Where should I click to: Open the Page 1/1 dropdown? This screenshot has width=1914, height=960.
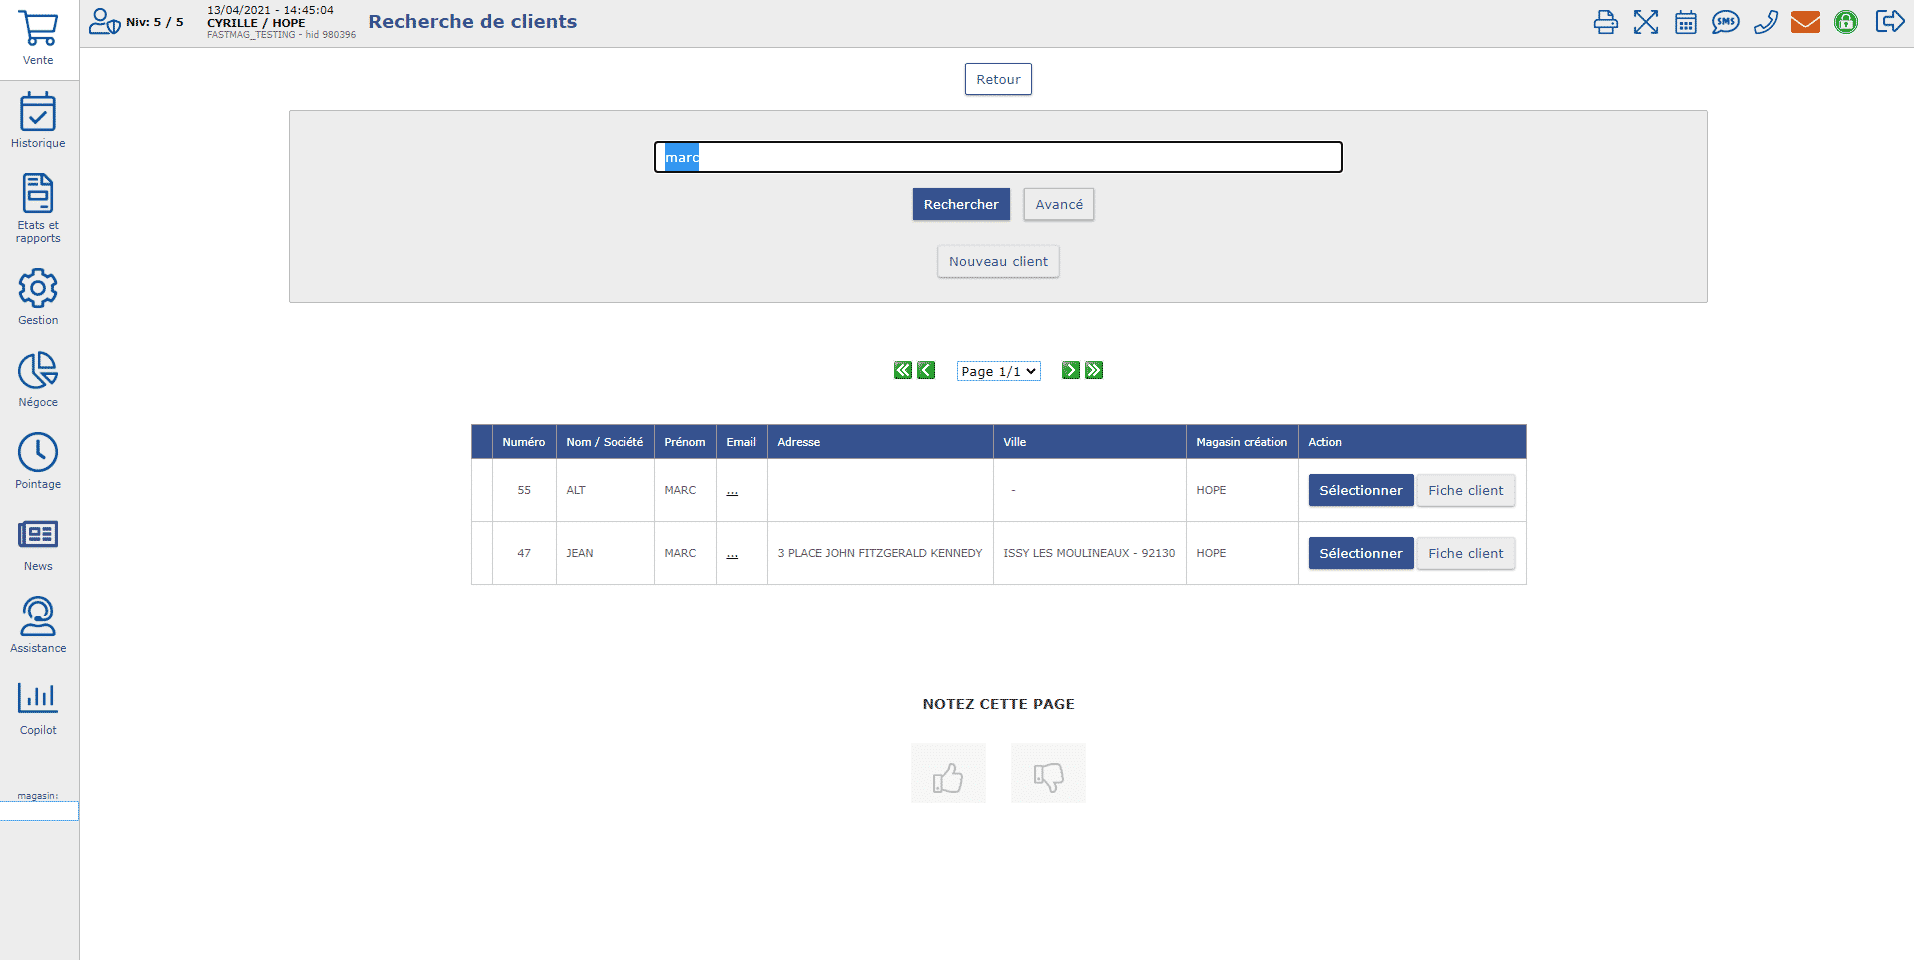[x=998, y=371]
